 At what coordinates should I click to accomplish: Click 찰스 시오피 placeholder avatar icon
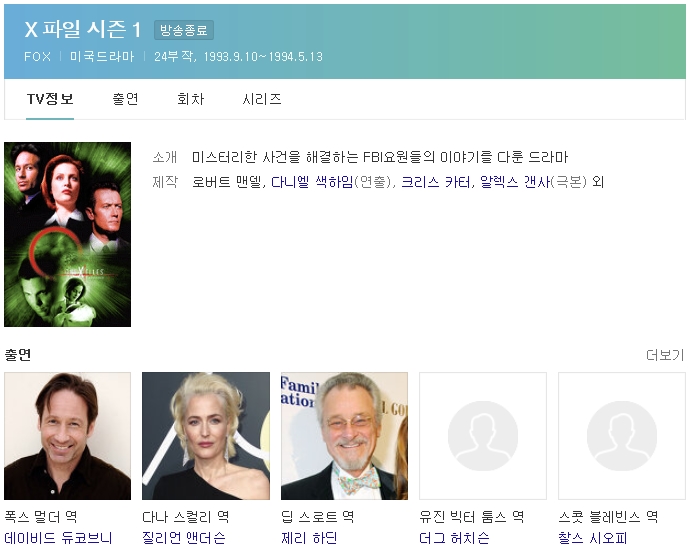(x=621, y=436)
